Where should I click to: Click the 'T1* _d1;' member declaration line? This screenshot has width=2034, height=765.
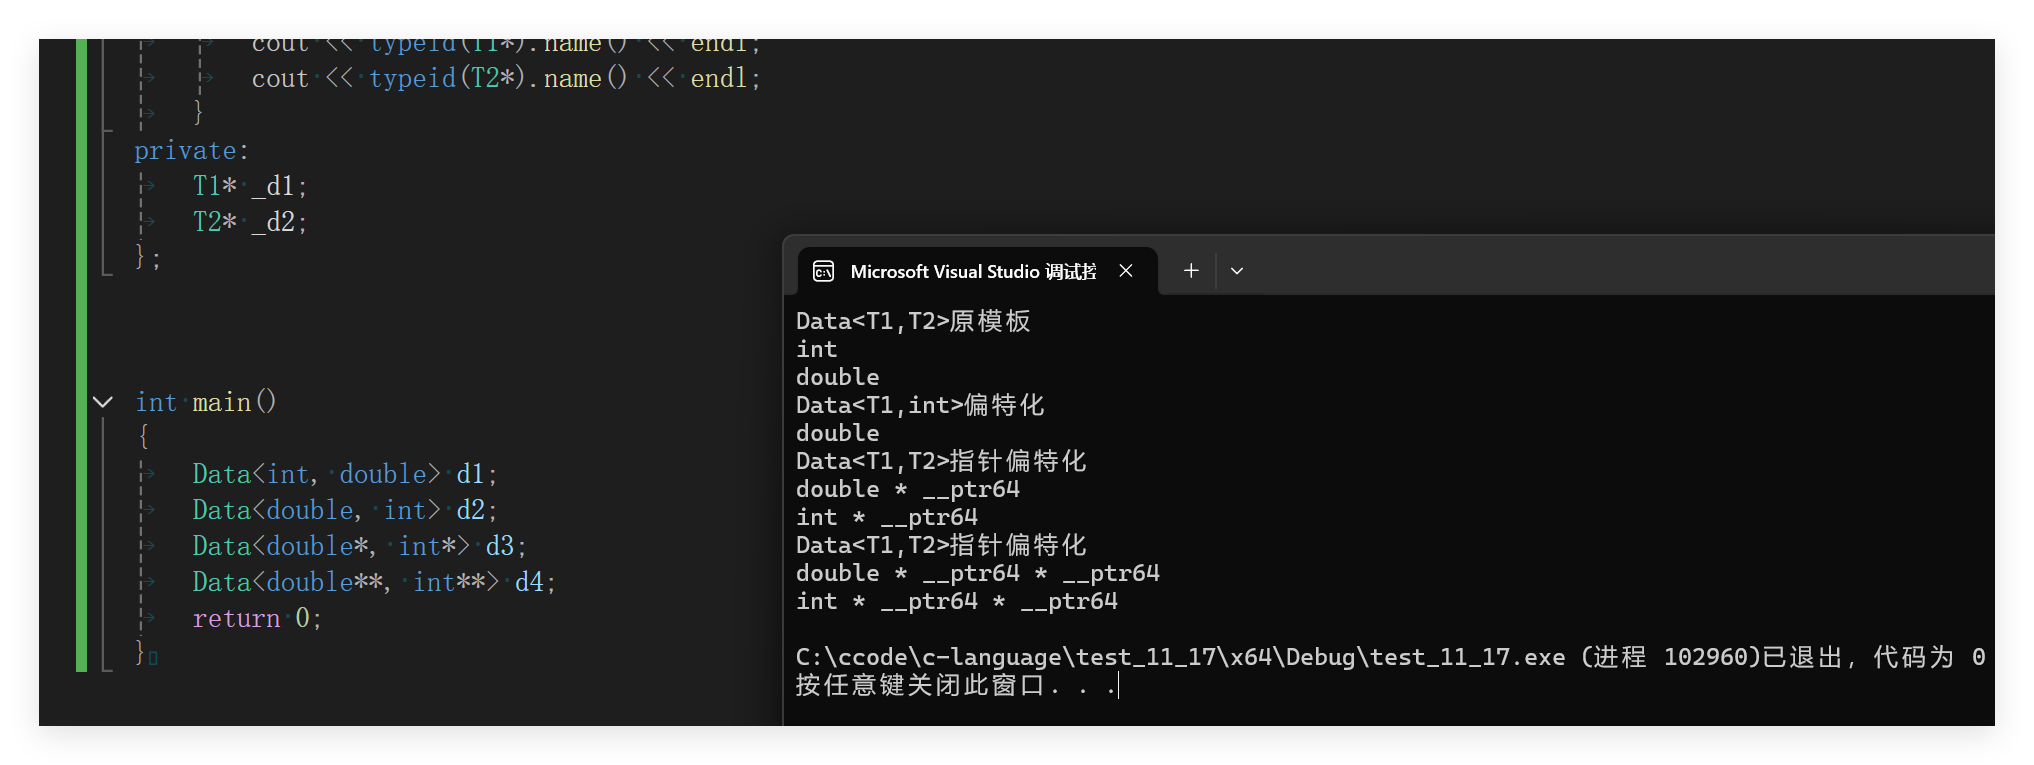[x=250, y=186]
